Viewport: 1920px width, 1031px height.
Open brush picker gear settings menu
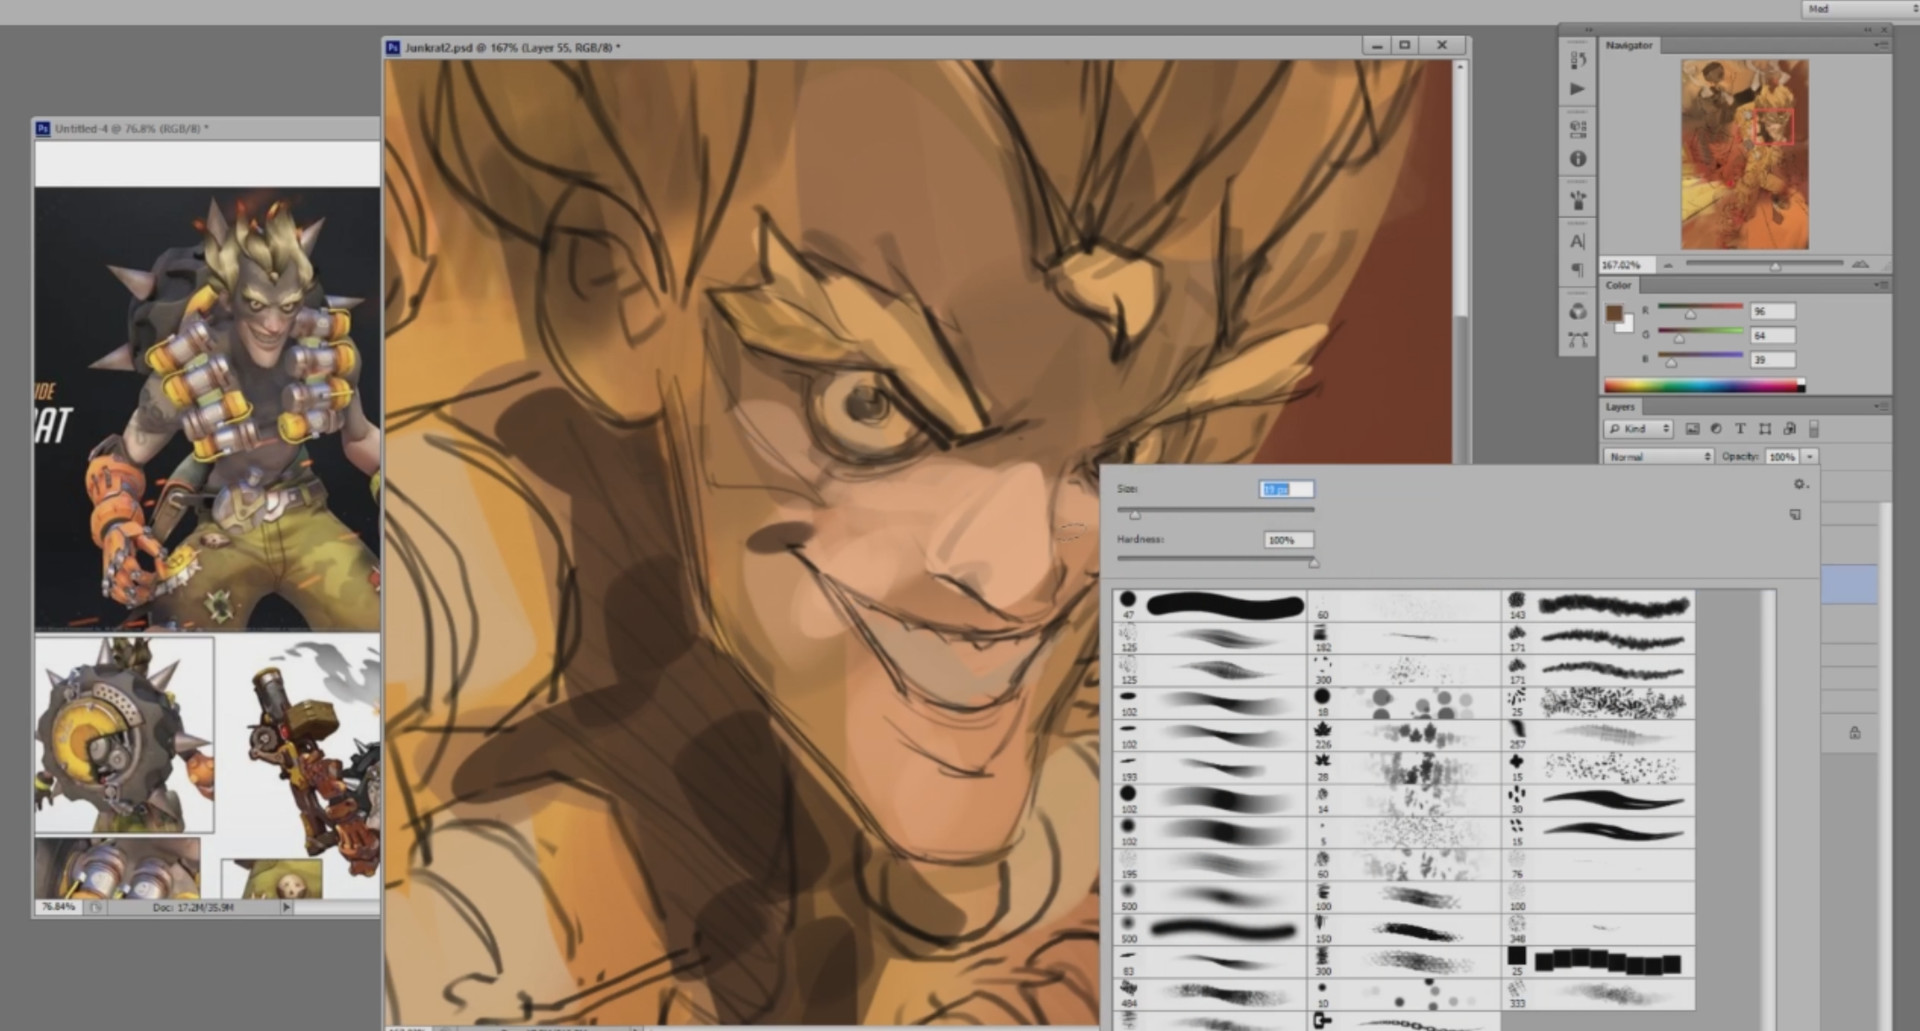point(1800,484)
